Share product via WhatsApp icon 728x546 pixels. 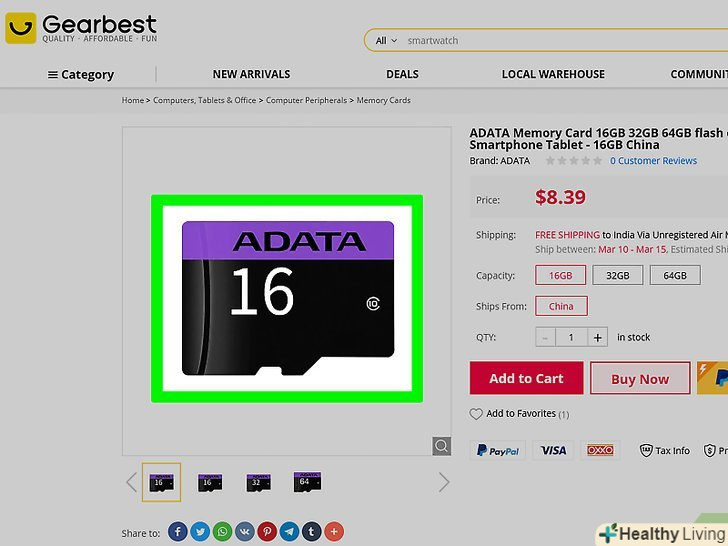222,531
